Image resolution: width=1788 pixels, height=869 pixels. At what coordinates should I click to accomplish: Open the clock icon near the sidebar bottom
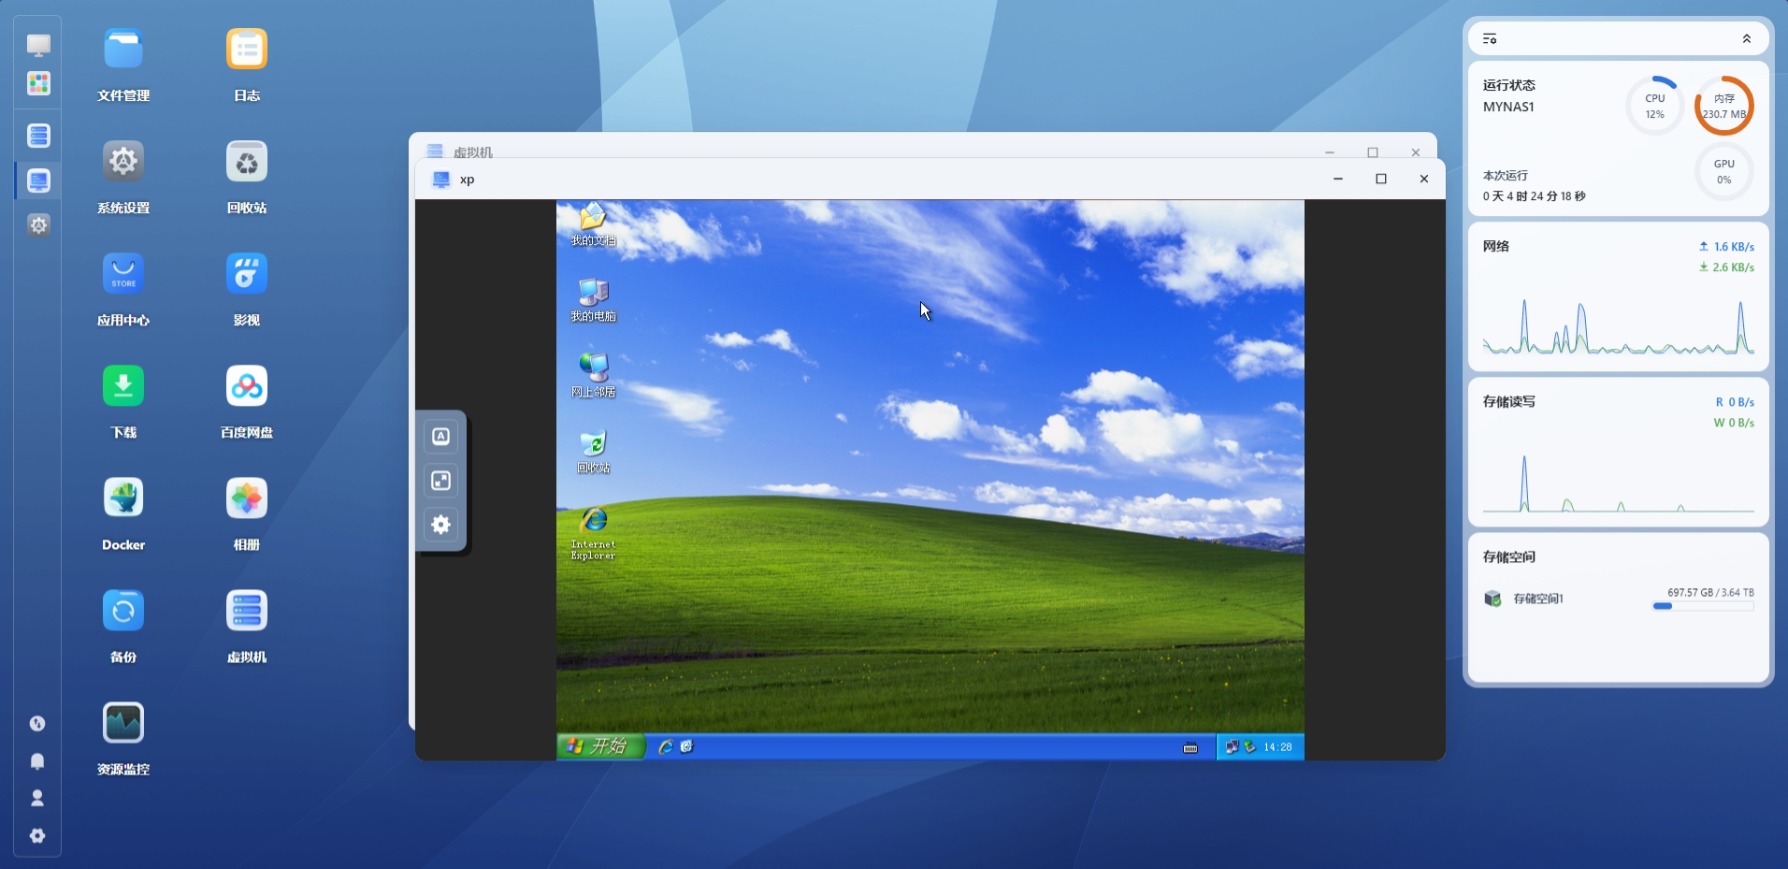click(x=38, y=723)
